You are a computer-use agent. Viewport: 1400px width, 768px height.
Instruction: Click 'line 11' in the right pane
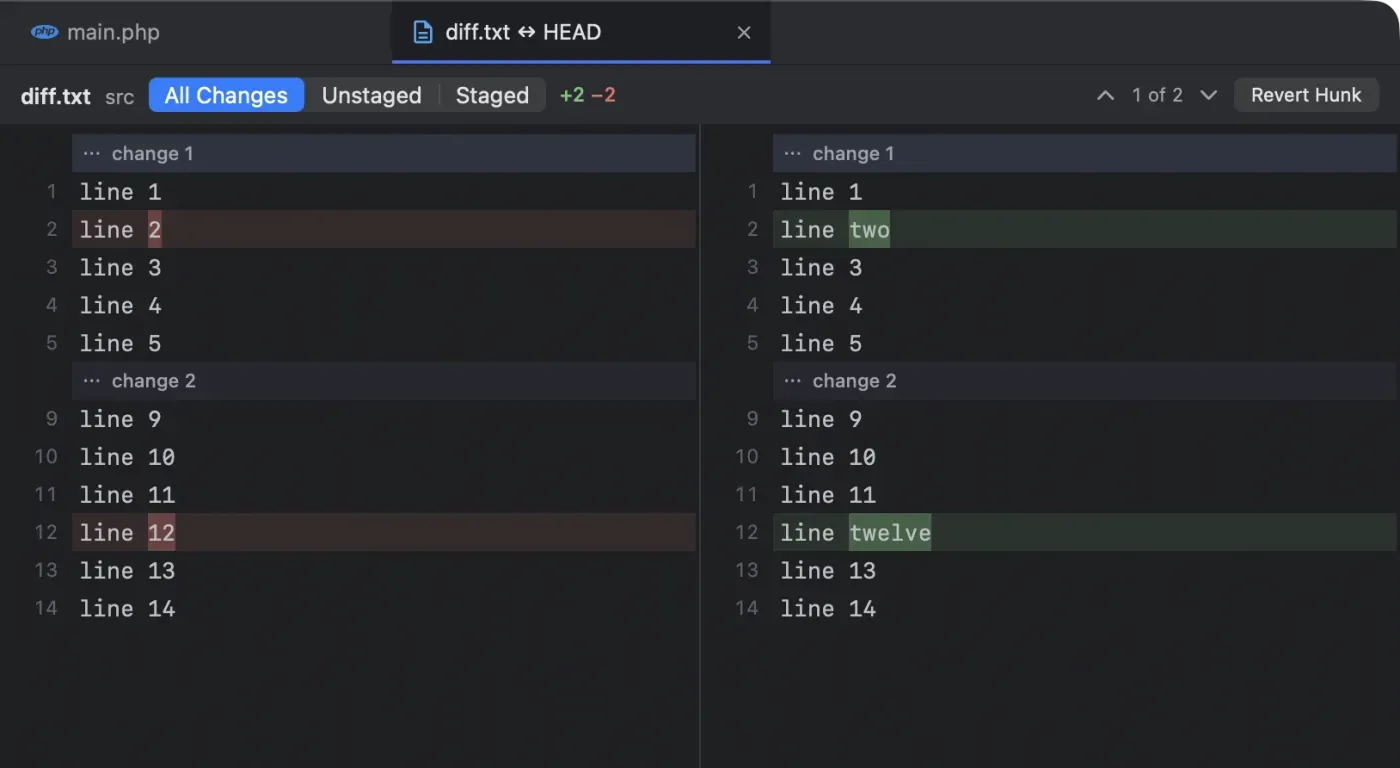(x=828, y=495)
